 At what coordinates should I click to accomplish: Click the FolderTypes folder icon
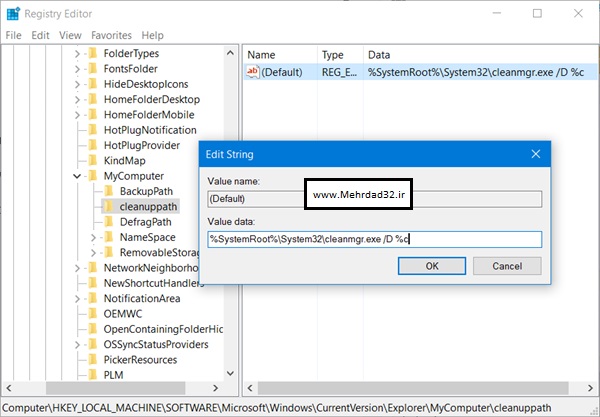point(93,53)
